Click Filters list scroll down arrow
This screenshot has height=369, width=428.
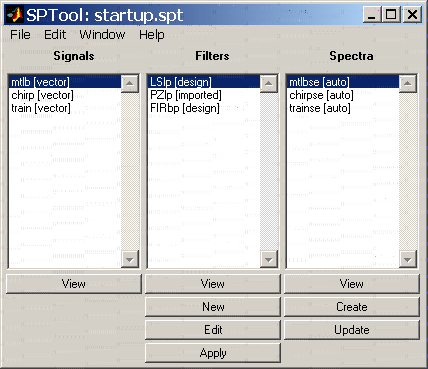pos(269,259)
